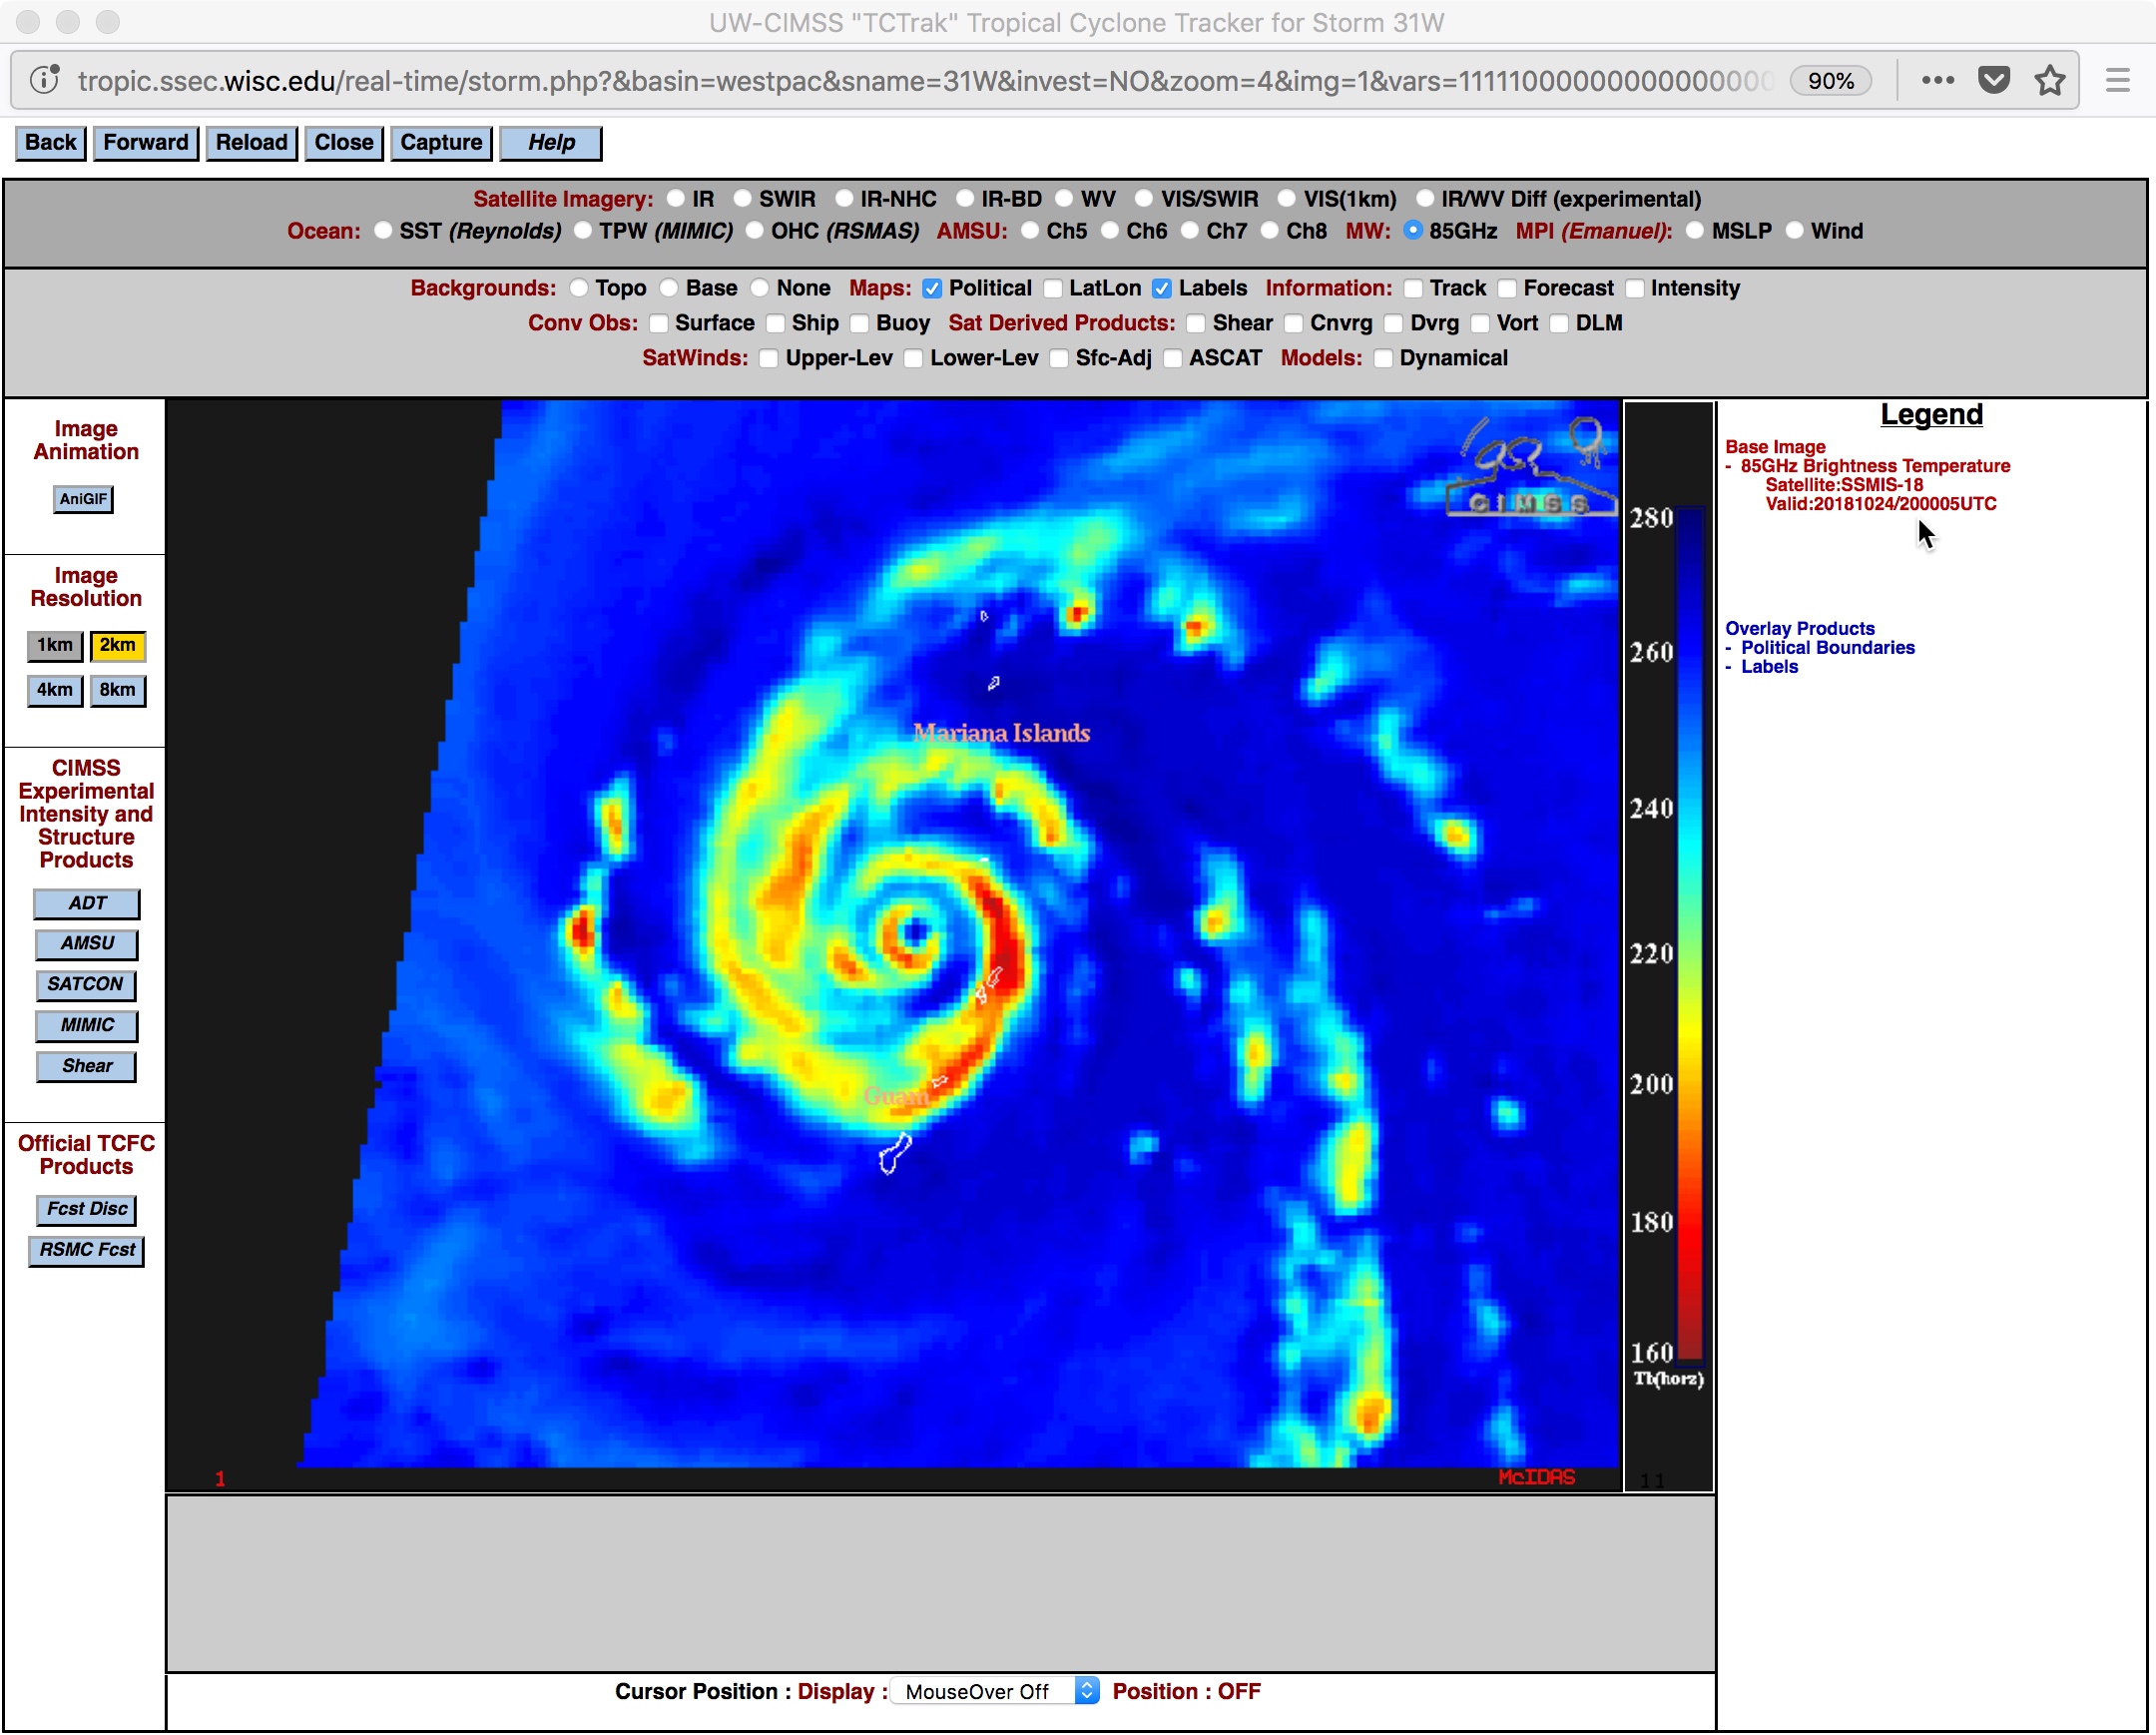This screenshot has width=2156, height=1735.
Task: Select the IR-NHC imagery radio
Action: (x=845, y=199)
